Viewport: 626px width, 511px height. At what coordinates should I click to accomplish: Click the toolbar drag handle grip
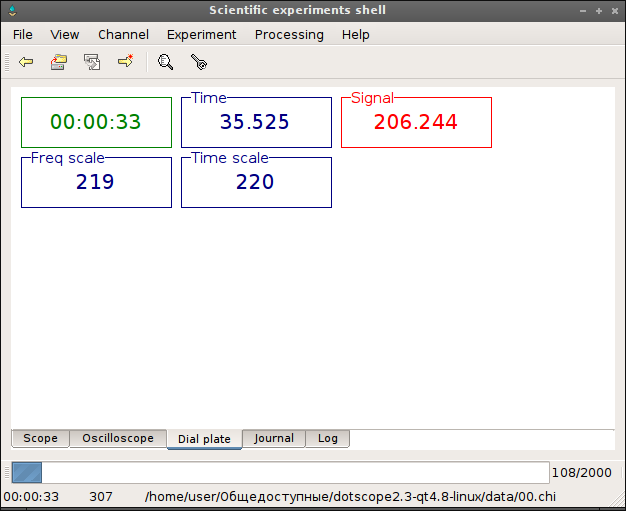click(x=6, y=62)
